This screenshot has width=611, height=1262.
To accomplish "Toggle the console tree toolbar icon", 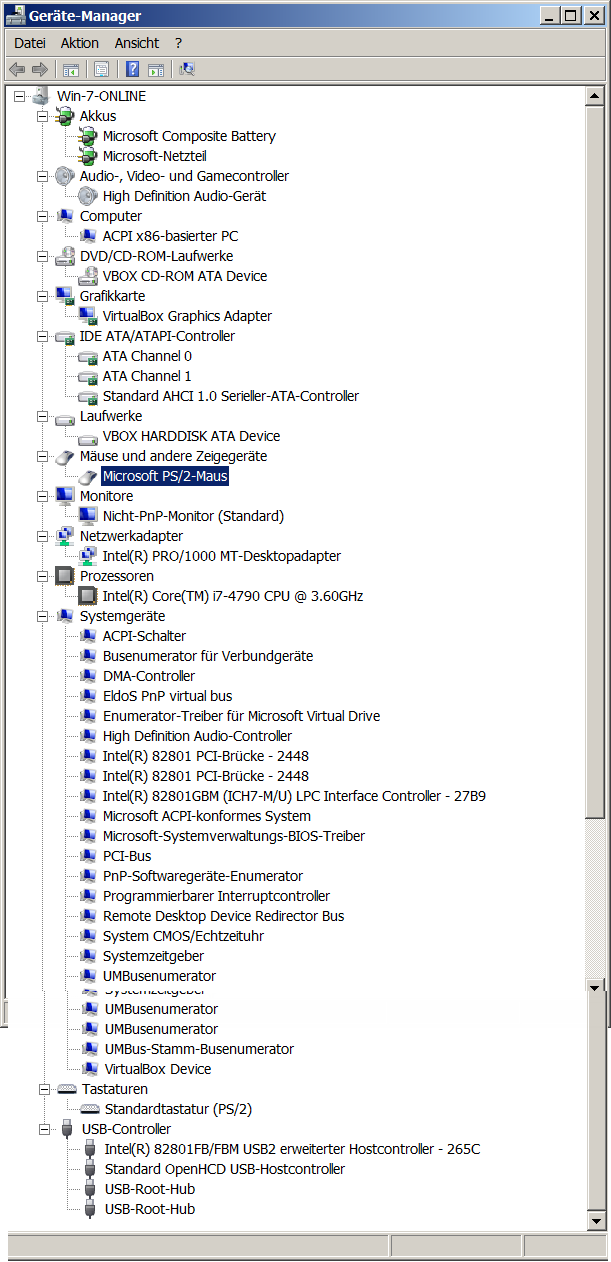I will (x=71, y=69).
